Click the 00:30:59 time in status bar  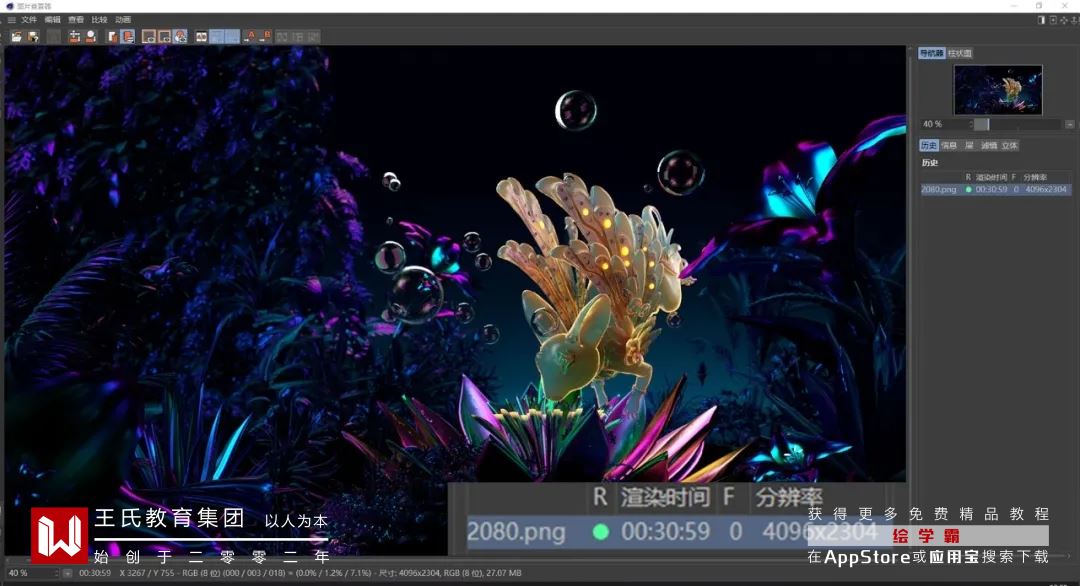pos(94,573)
